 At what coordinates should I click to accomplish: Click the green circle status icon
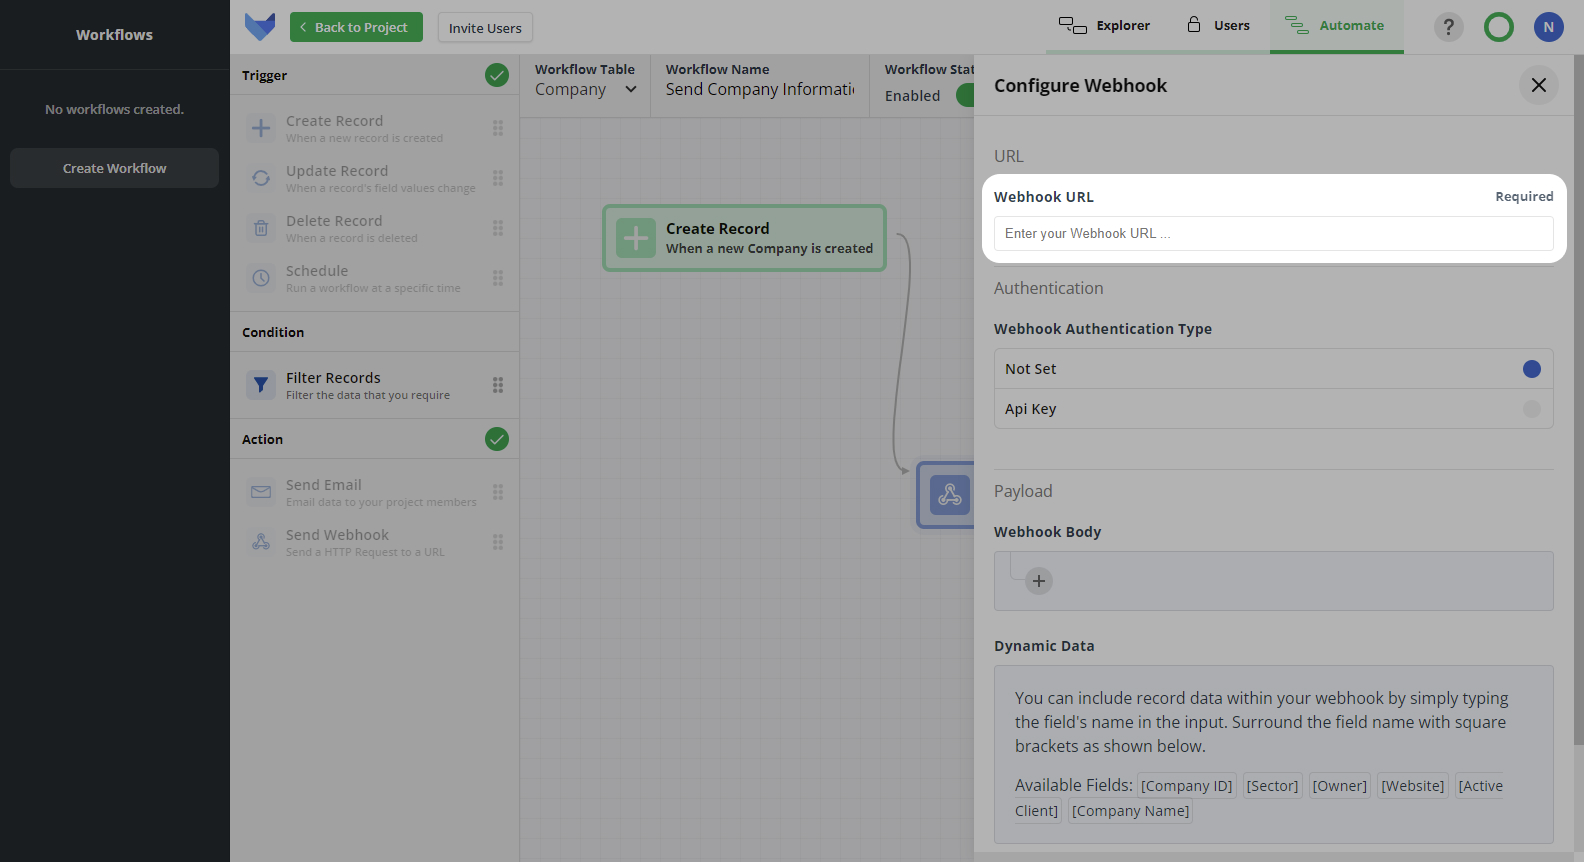pos(1498,27)
